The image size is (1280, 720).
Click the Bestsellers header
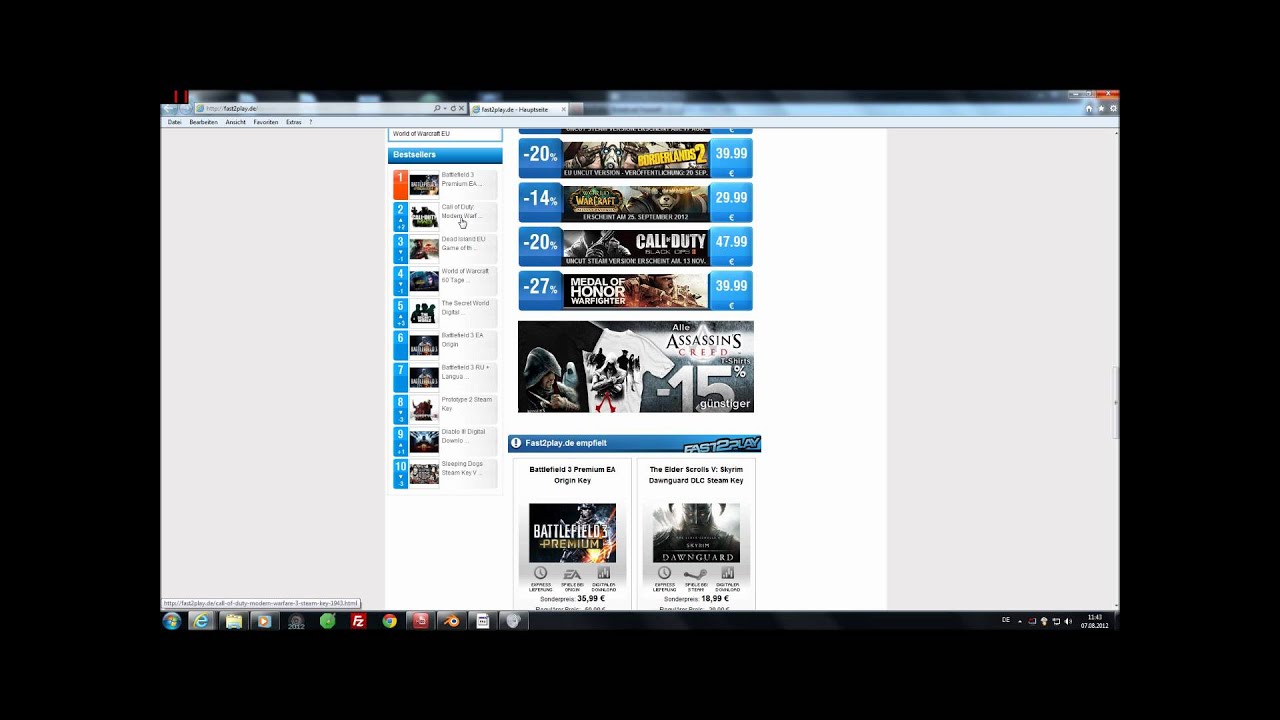click(x=445, y=155)
